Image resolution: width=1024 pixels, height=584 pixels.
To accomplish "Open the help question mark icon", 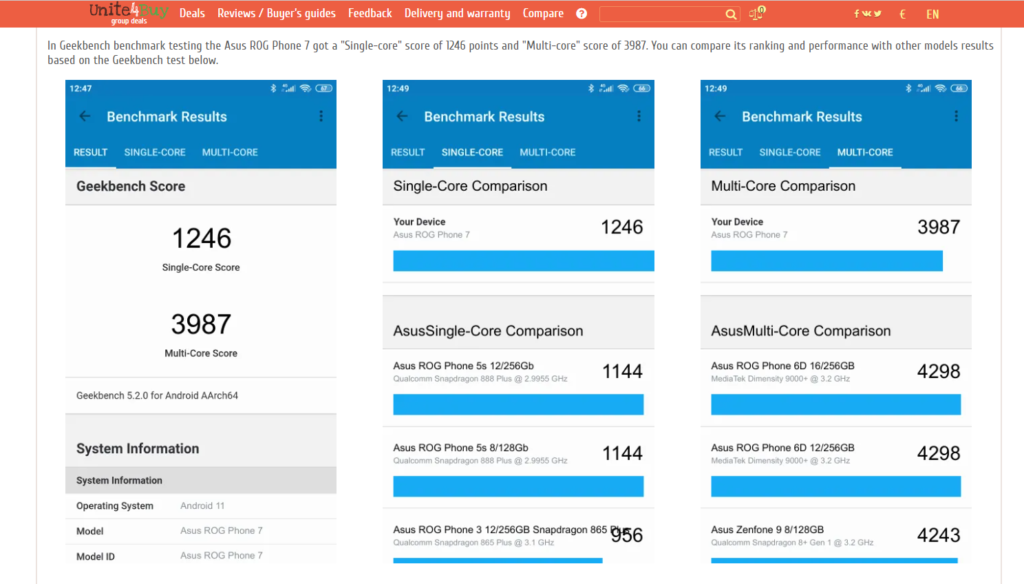I will tap(582, 14).
